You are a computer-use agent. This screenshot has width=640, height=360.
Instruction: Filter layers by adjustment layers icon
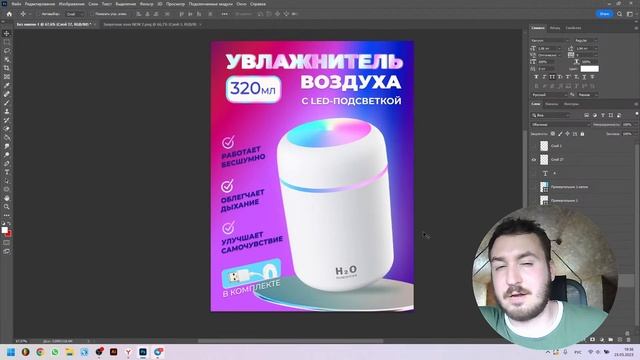click(594, 116)
